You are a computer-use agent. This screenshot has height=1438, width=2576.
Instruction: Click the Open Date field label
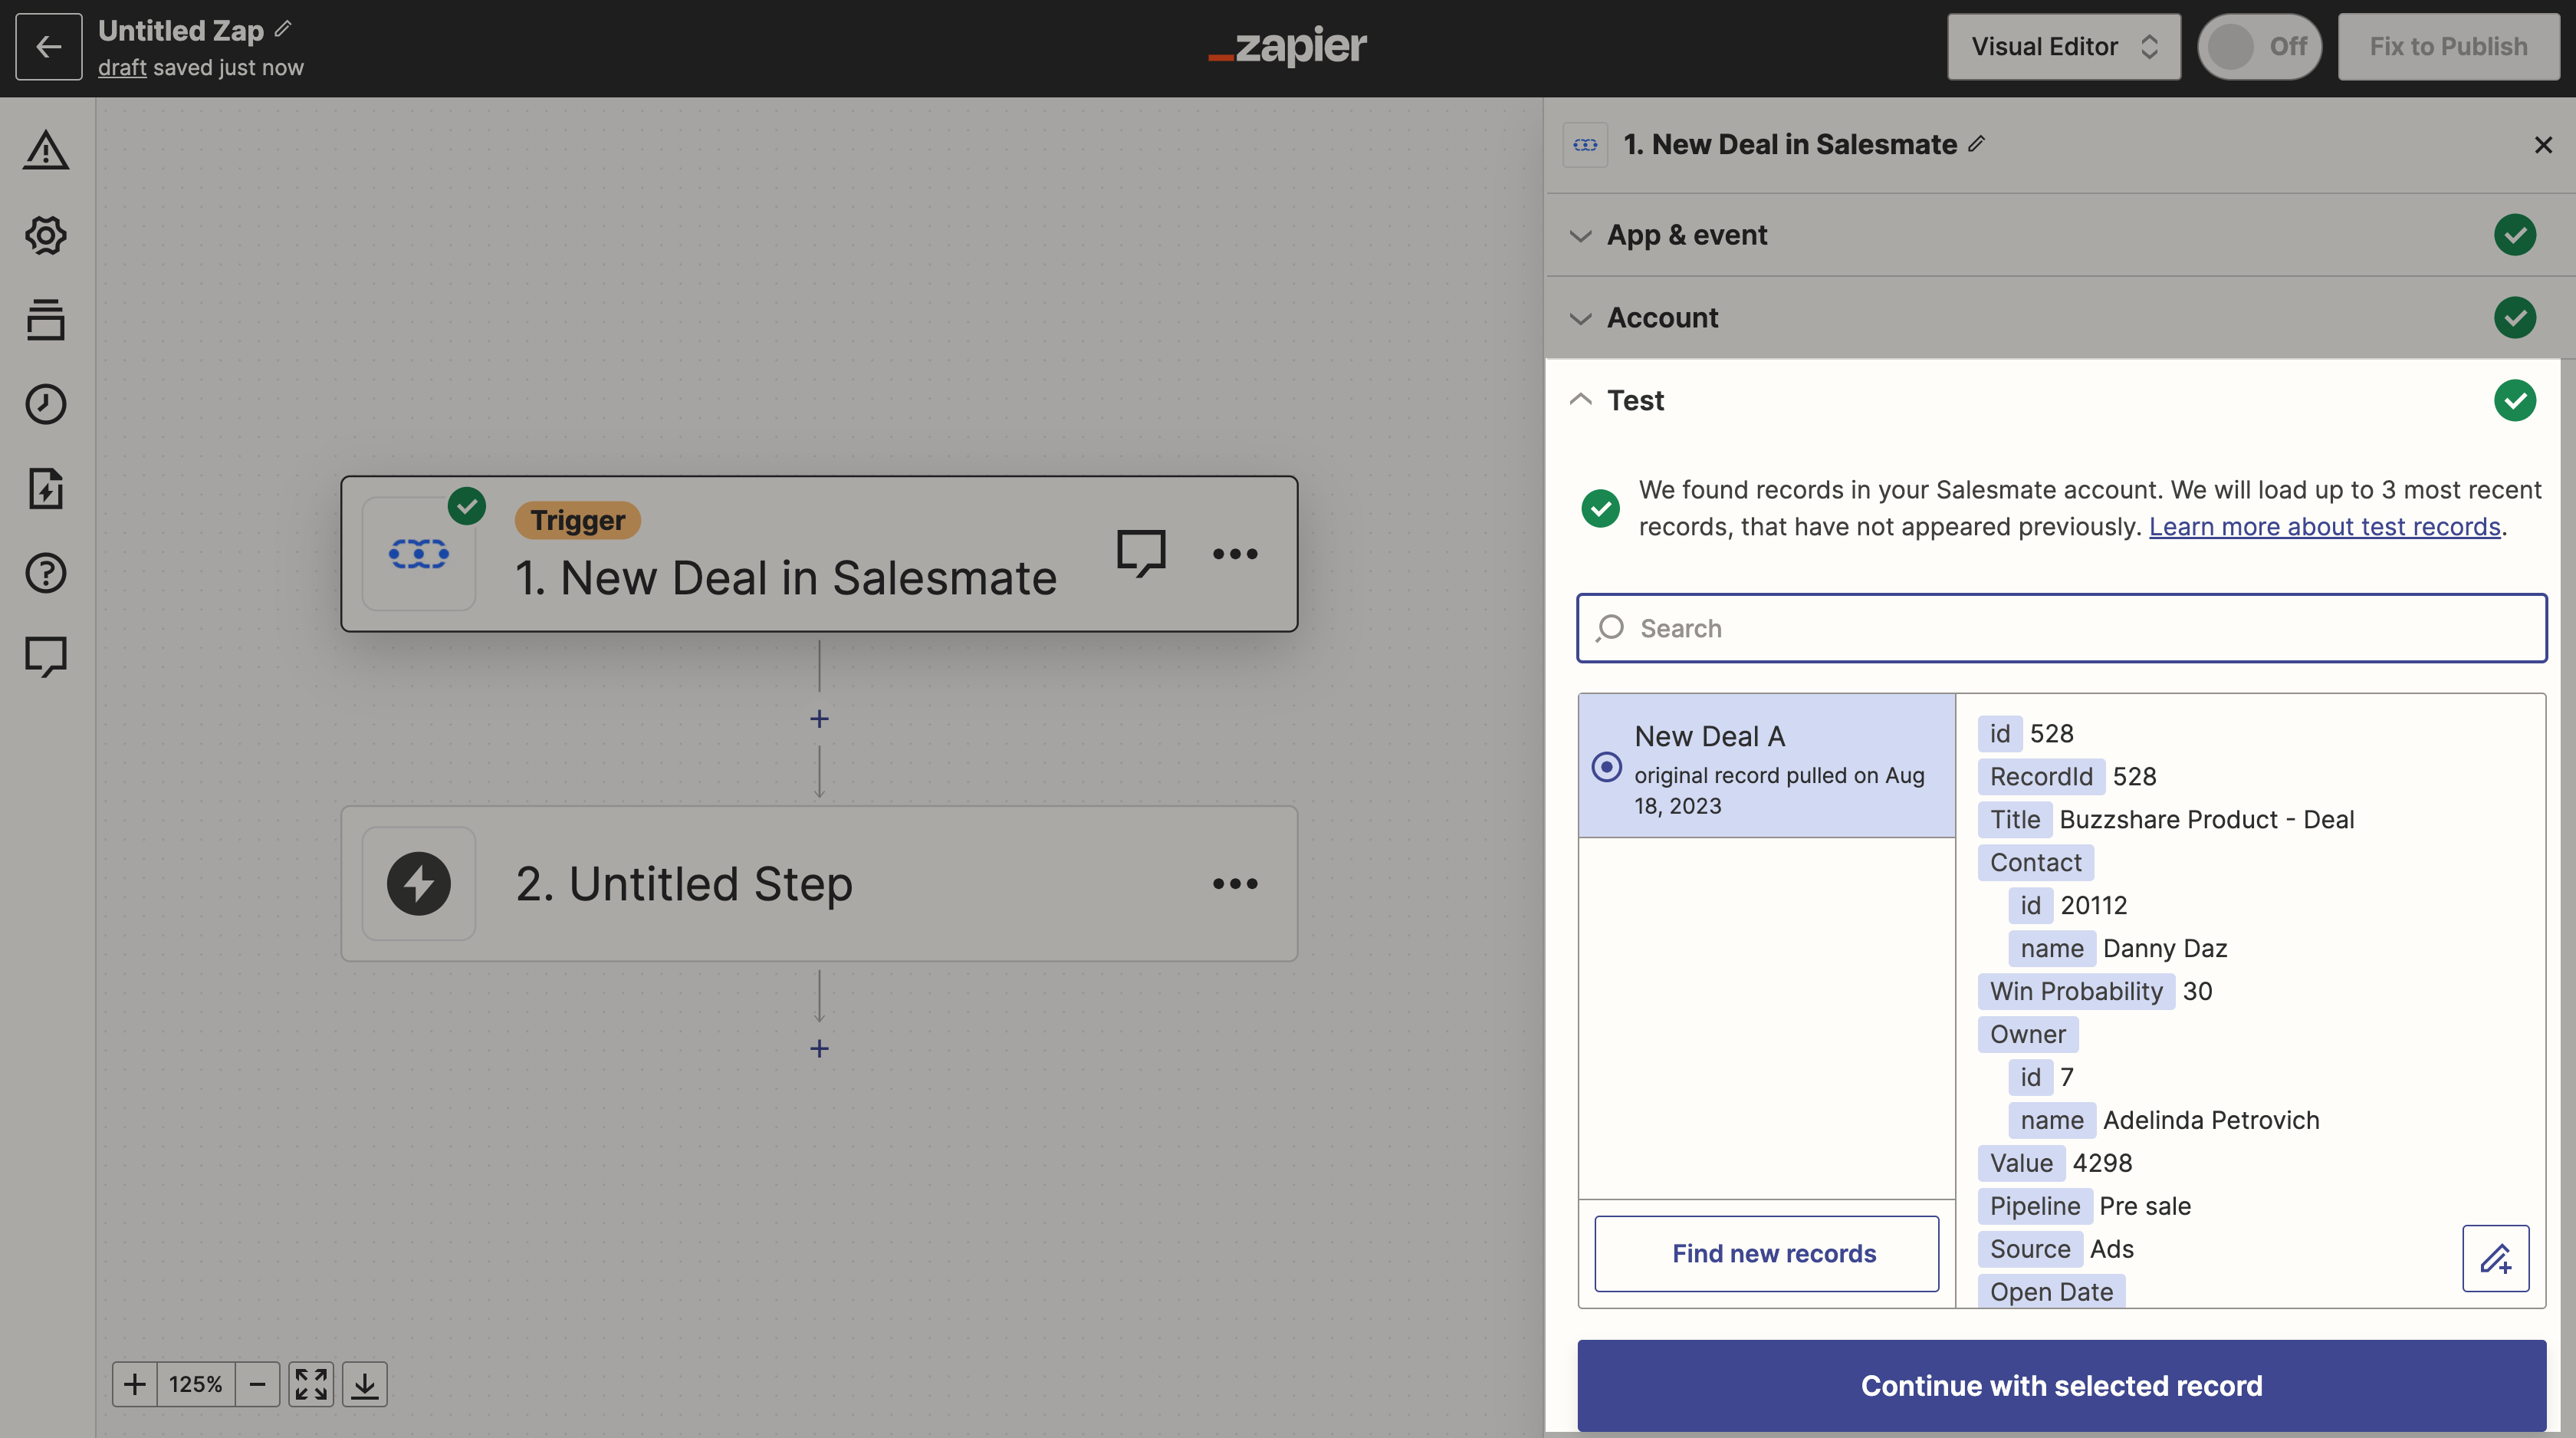click(2051, 1291)
